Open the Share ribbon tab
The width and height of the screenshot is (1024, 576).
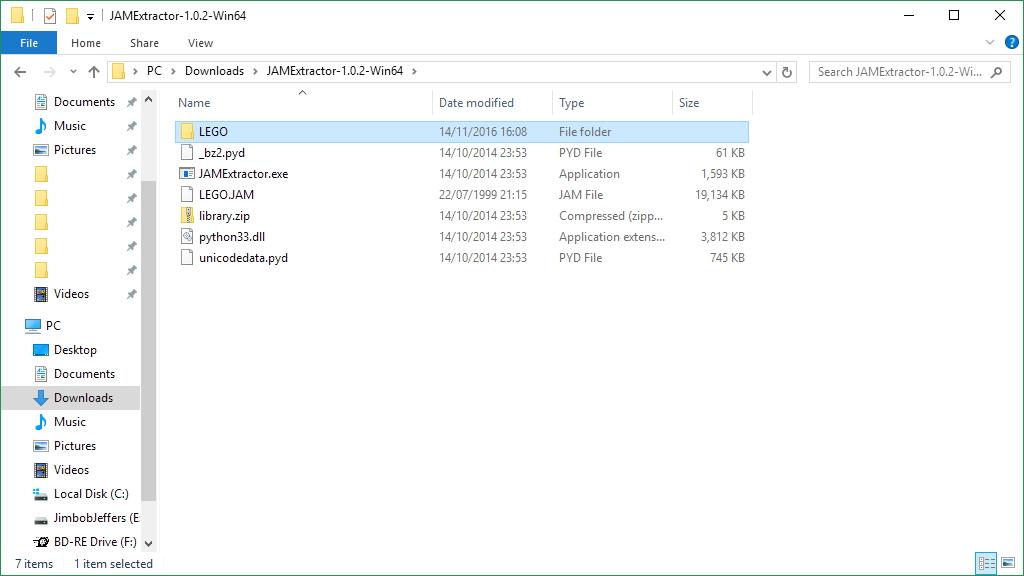[144, 42]
